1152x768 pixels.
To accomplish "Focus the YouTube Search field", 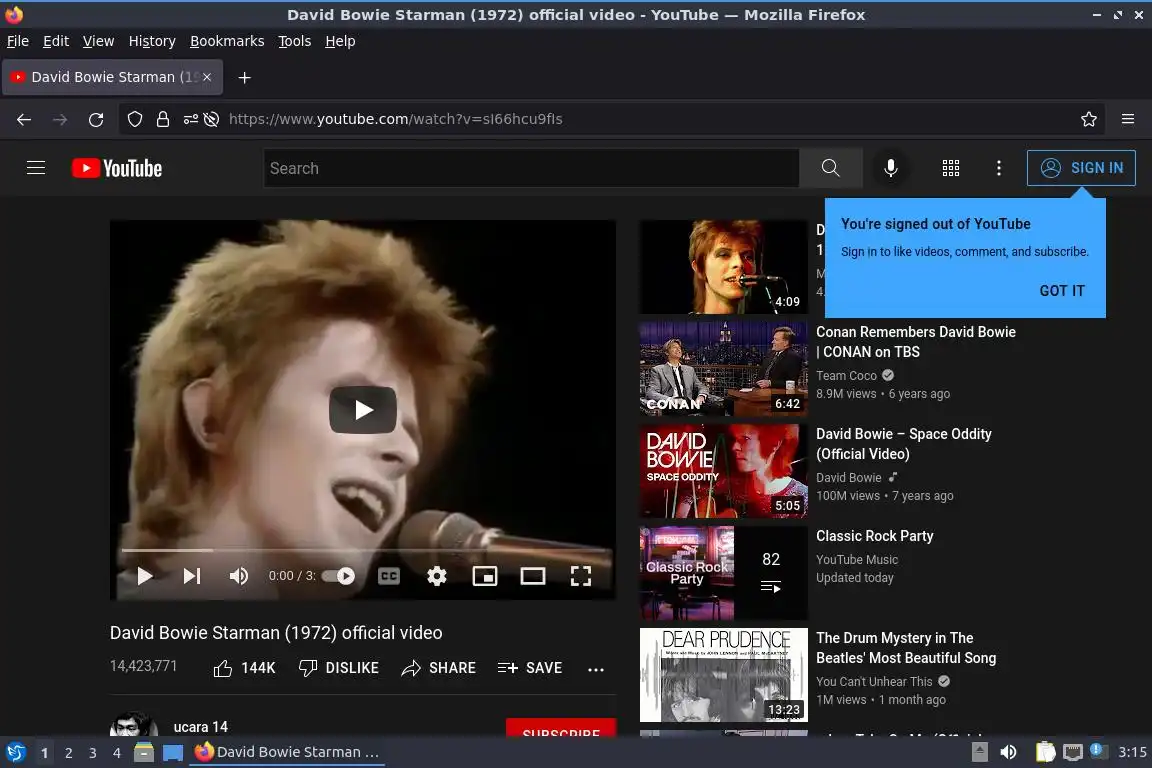I will 531,168.
